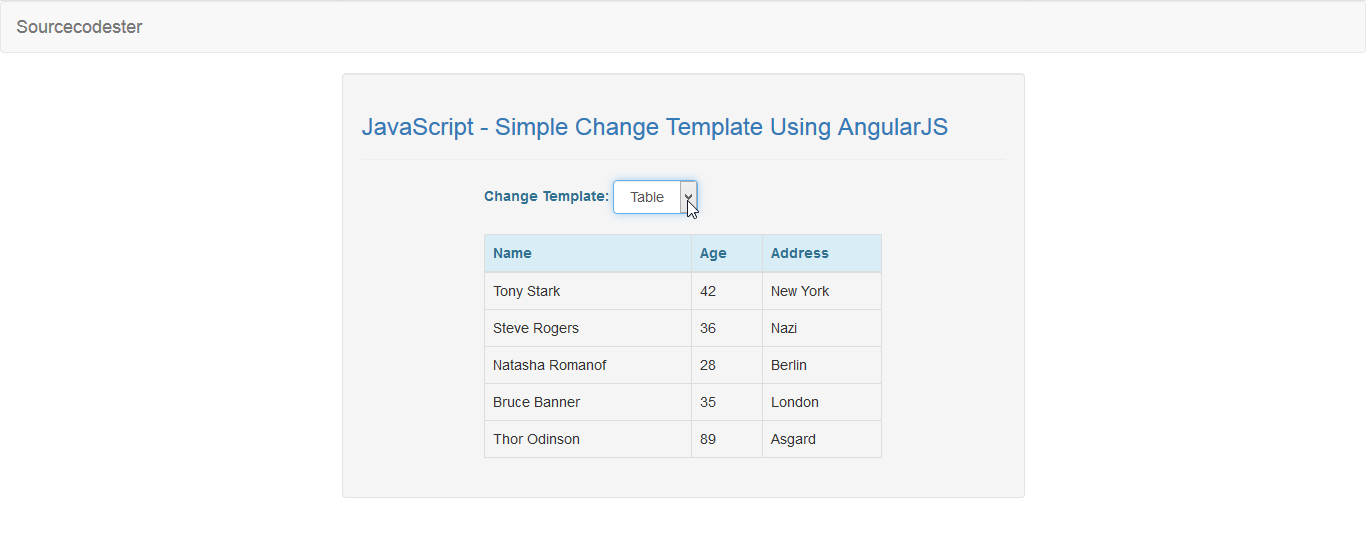
Task: Click the page heading about AngularJS template
Action: [655, 127]
